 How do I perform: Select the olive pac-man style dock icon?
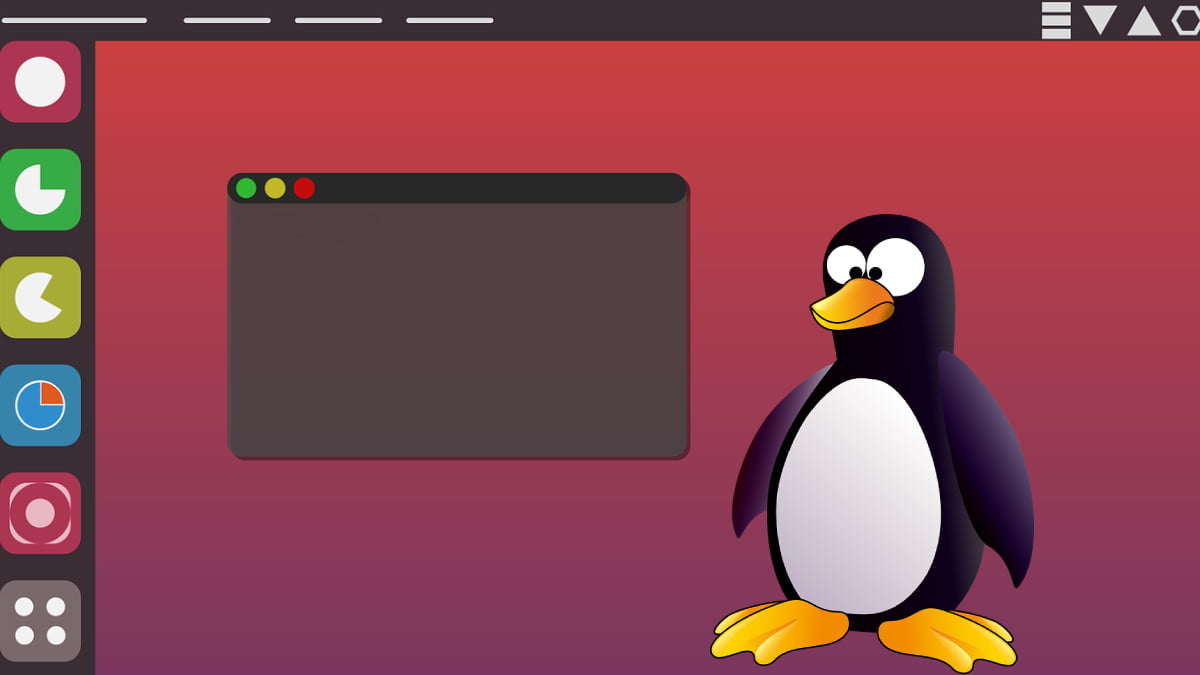pos(41,298)
